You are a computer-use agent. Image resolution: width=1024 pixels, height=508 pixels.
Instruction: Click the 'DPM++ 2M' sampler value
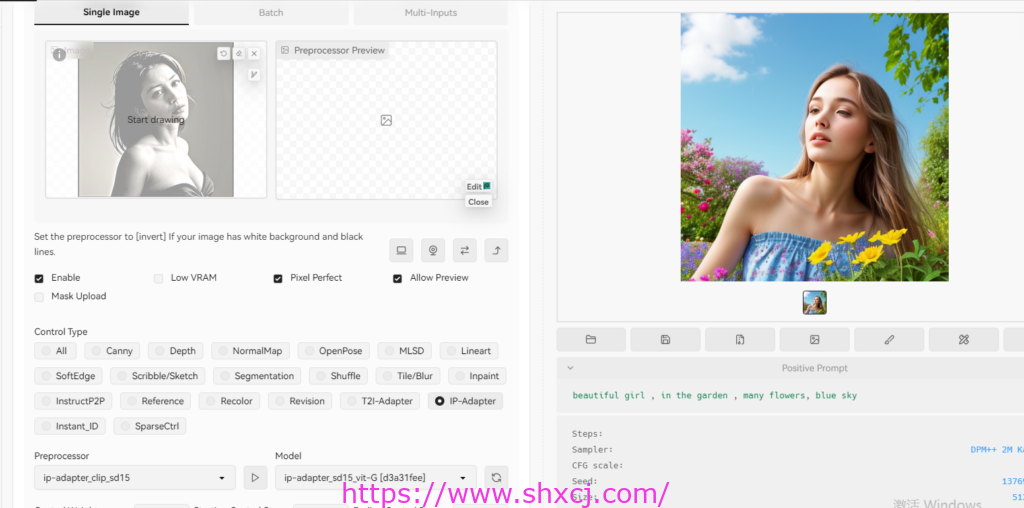point(995,450)
